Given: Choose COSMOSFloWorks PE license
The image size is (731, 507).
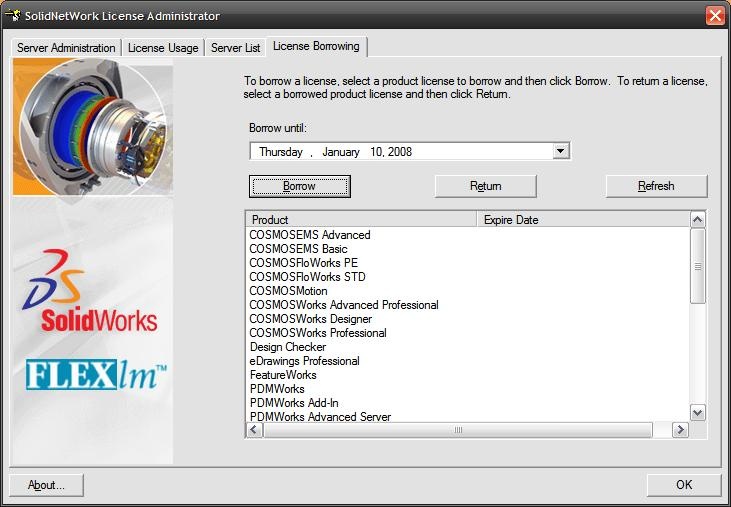Looking at the screenshot, I should (303, 263).
